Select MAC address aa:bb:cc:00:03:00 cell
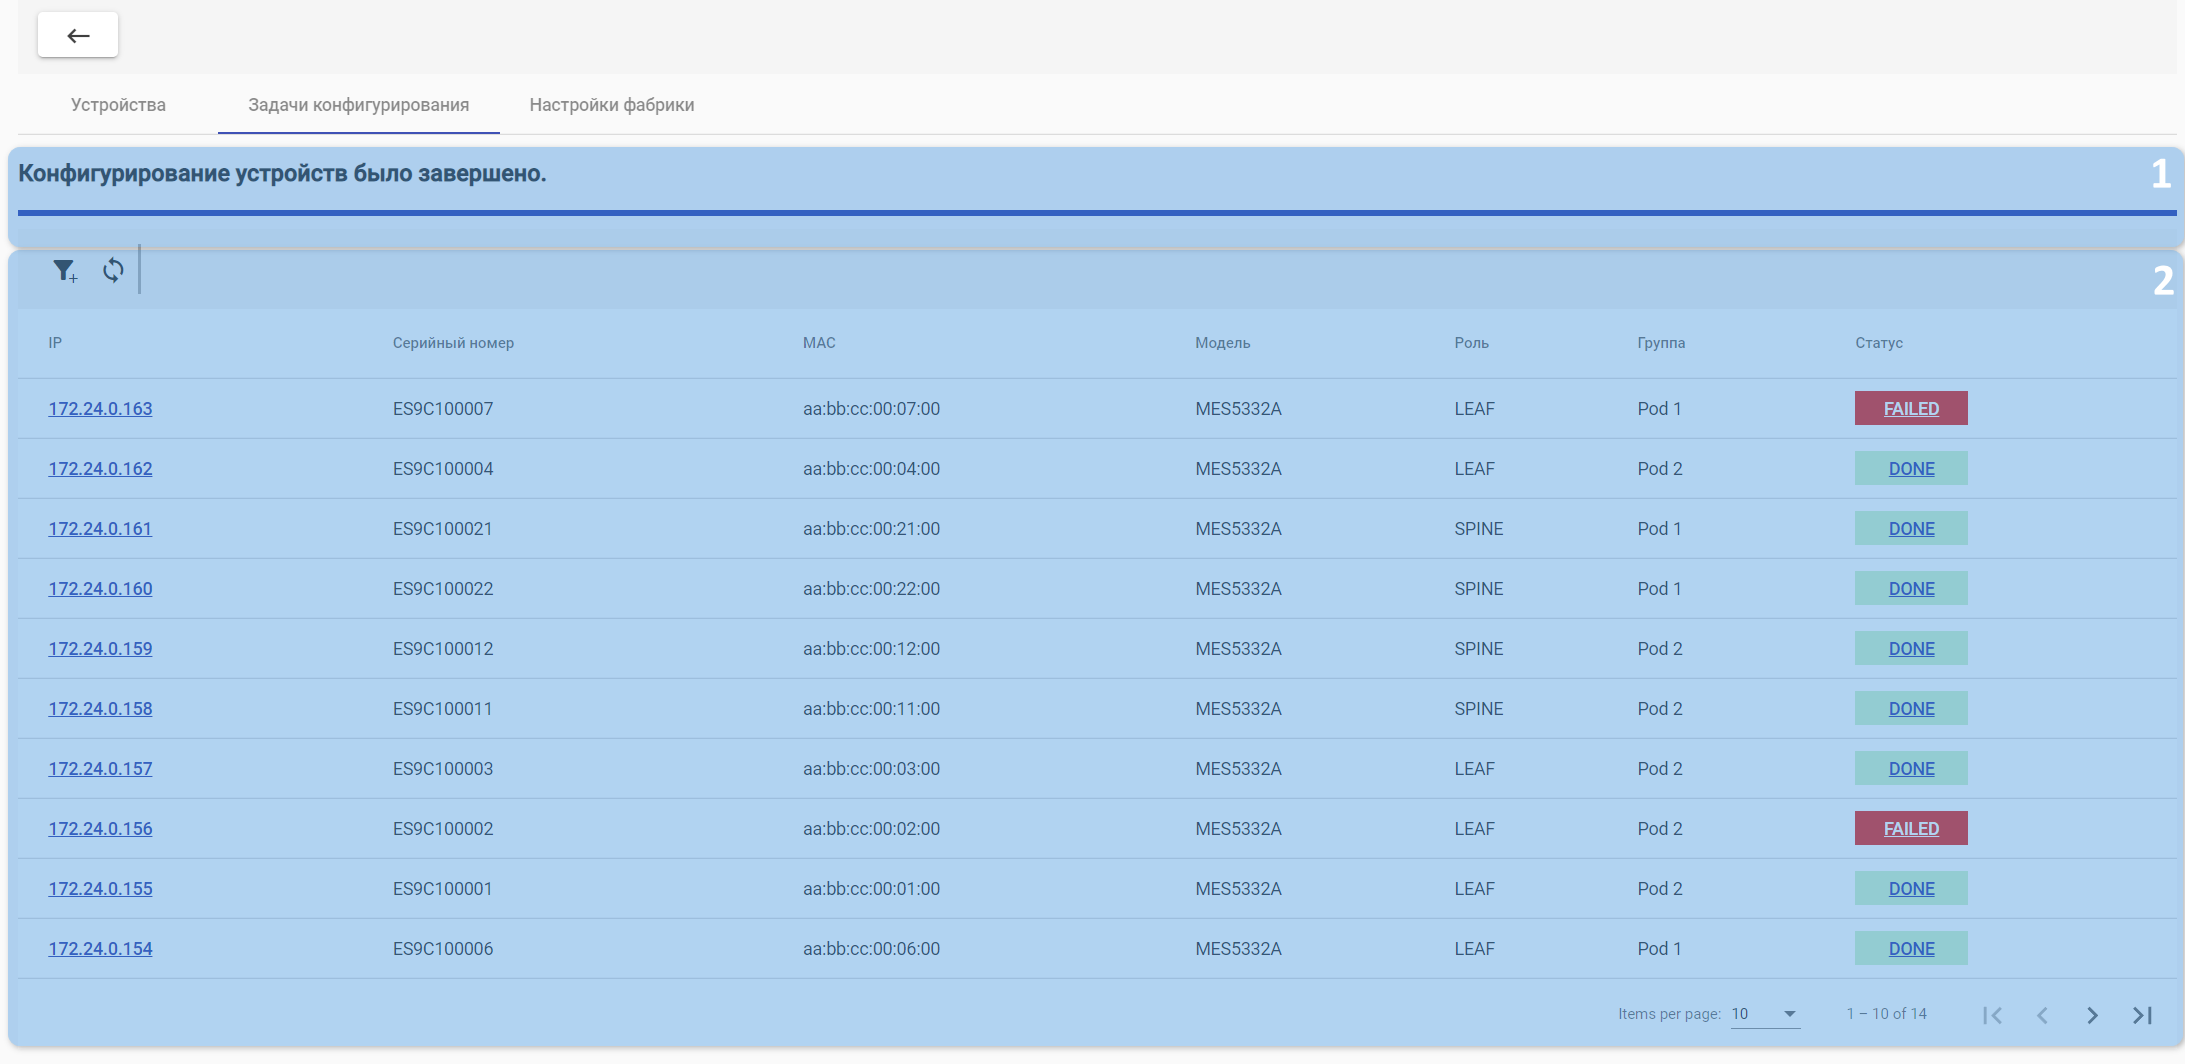This screenshot has width=2185, height=1064. (x=871, y=769)
